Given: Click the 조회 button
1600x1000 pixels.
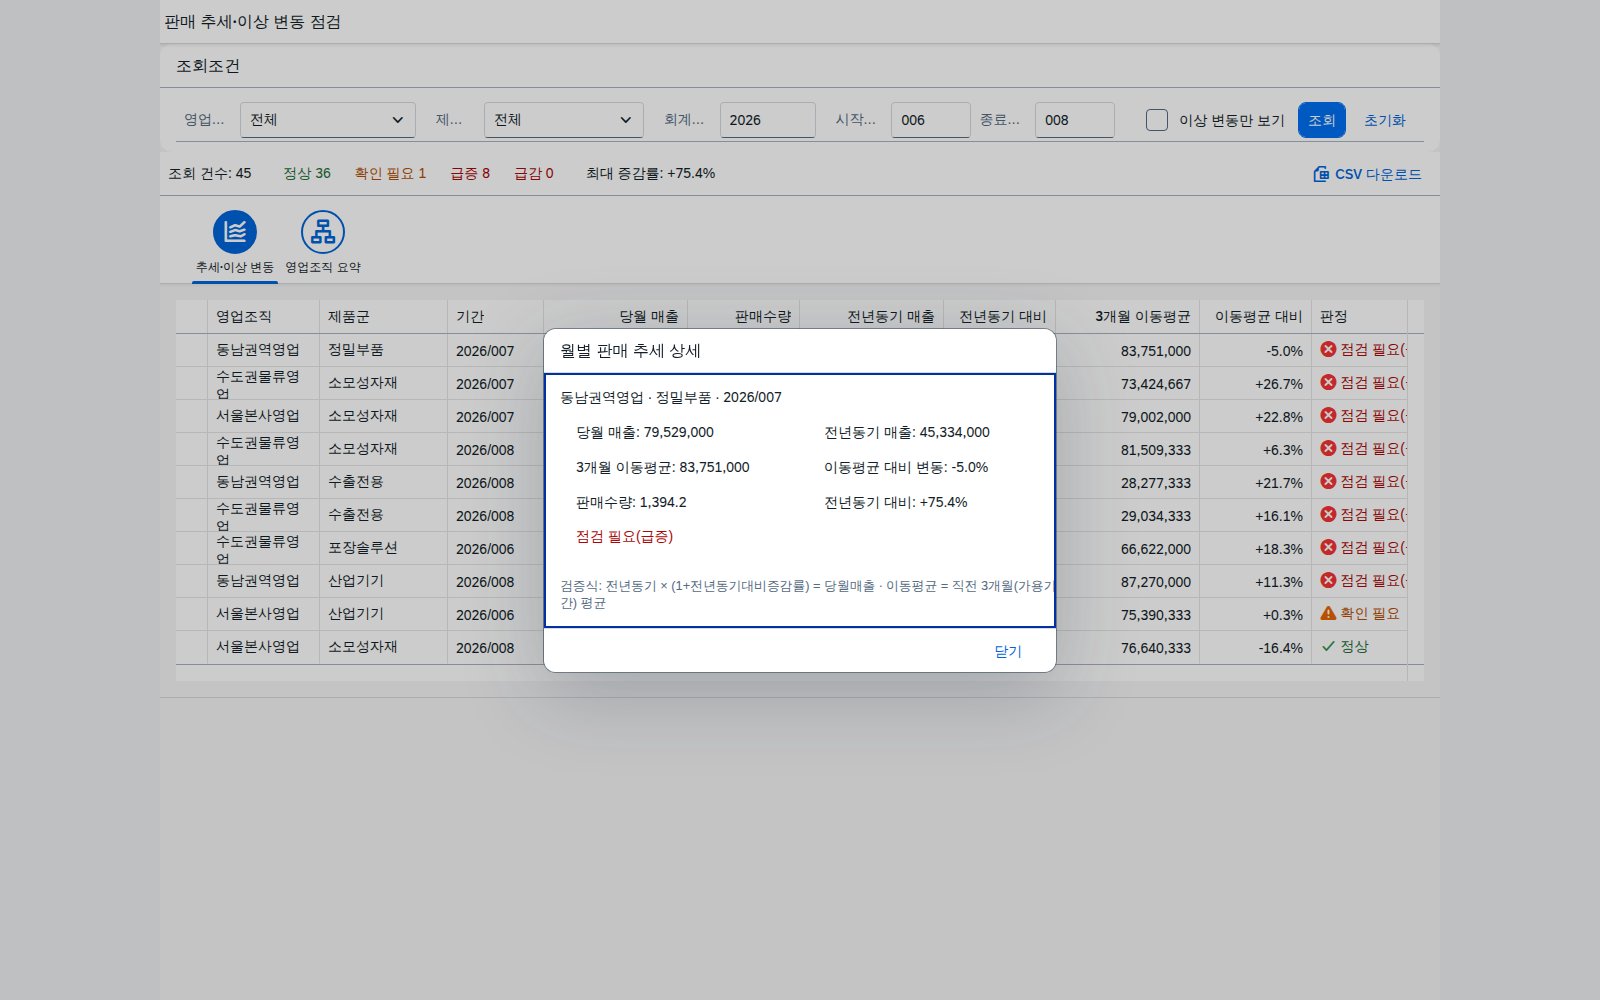Looking at the screenshot, I should click(x=1322, y=120).
